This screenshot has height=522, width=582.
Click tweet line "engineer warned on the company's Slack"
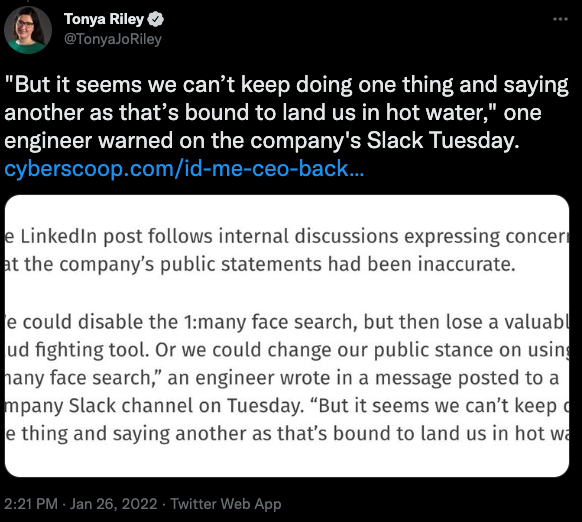(262, 141)
